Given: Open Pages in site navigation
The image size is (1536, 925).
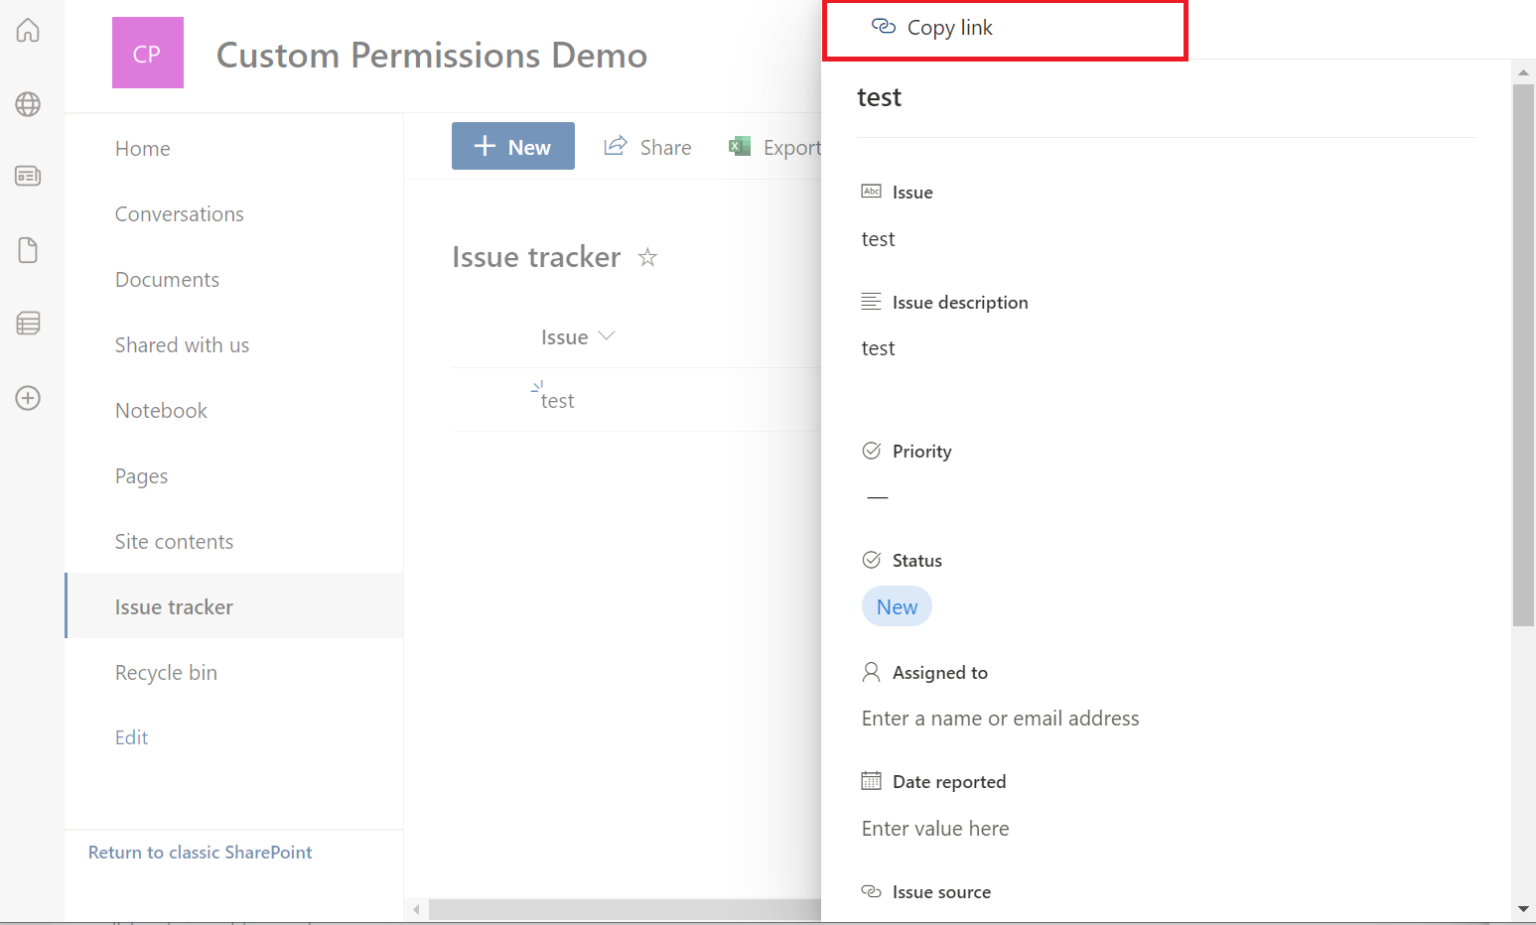Looking at the screenshot, I should pos(141,476).
